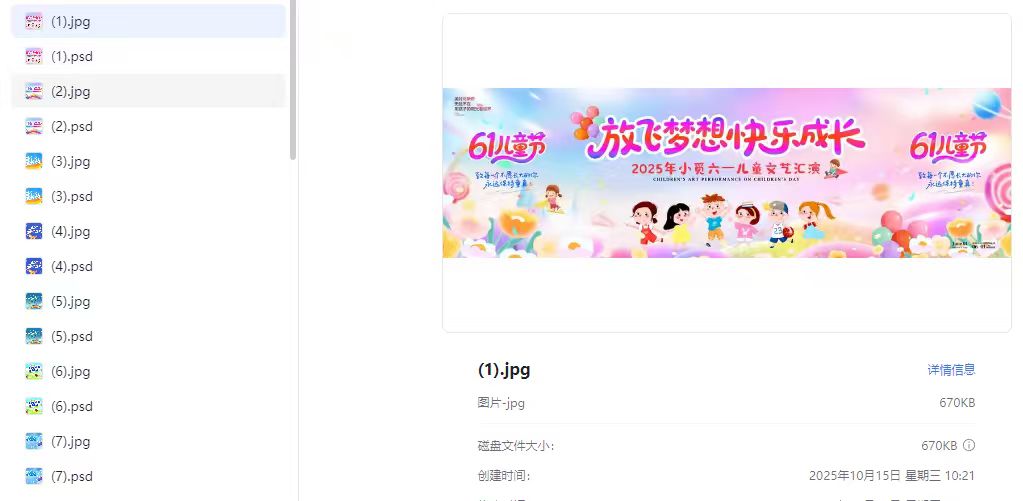Click the info icon beside disk file size
The width and height of the screenshot is (1023, 501).
[969, 445]
